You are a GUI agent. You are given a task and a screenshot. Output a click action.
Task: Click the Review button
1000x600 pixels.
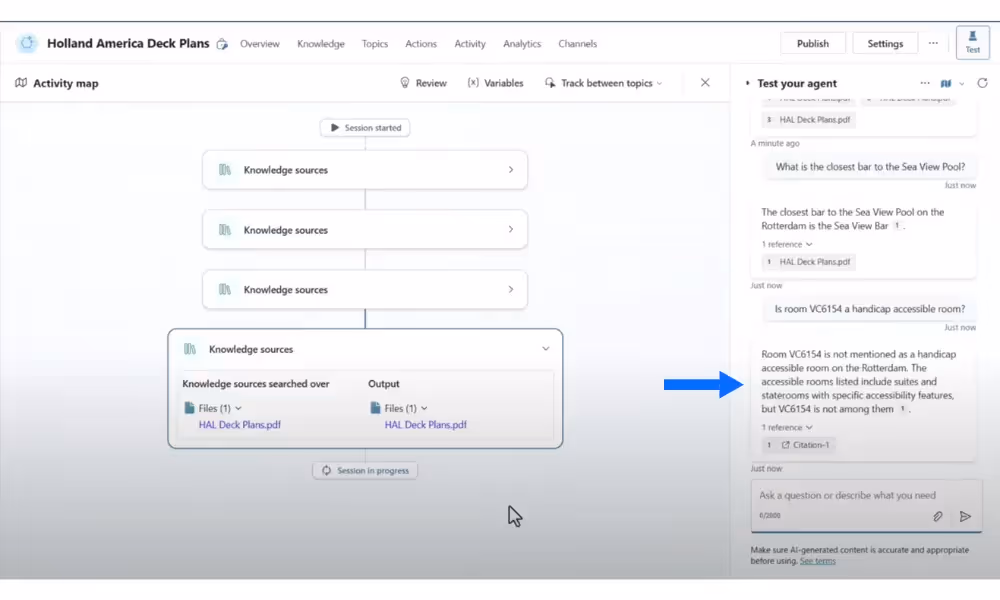[x=423, y=83]
